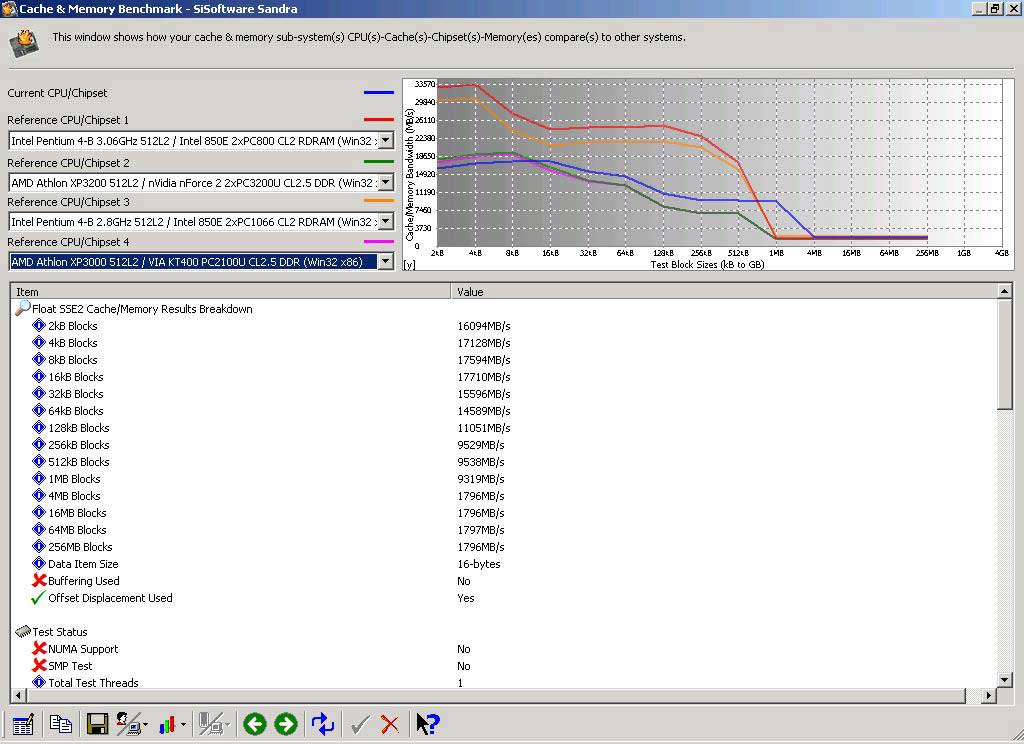
Task: Click the vertical scrollbar down arrow
Action: (1004, 680)
